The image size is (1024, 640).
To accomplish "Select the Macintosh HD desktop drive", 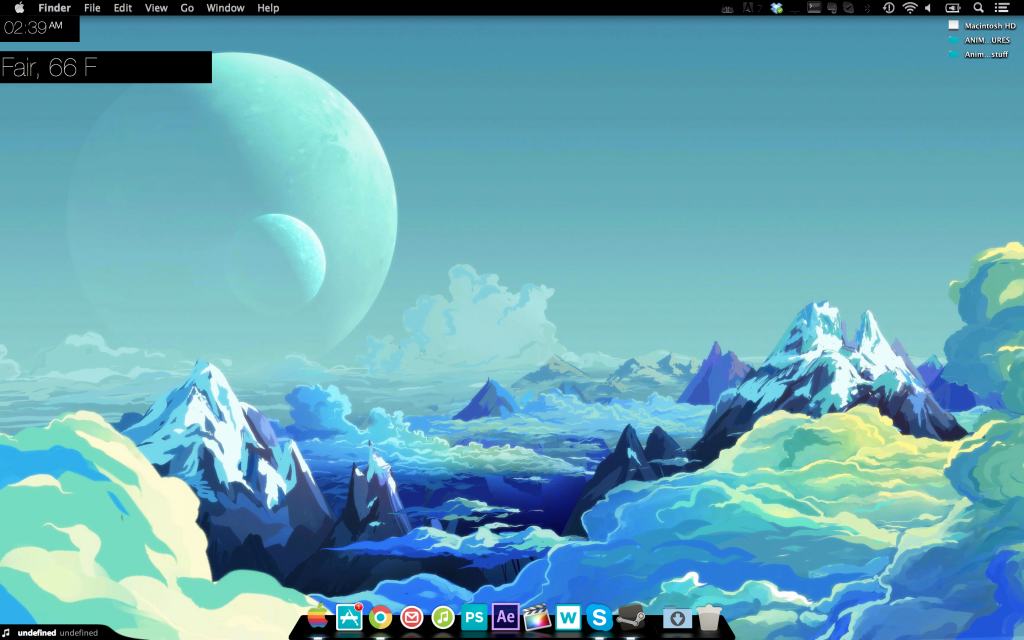I will [983, 25].
